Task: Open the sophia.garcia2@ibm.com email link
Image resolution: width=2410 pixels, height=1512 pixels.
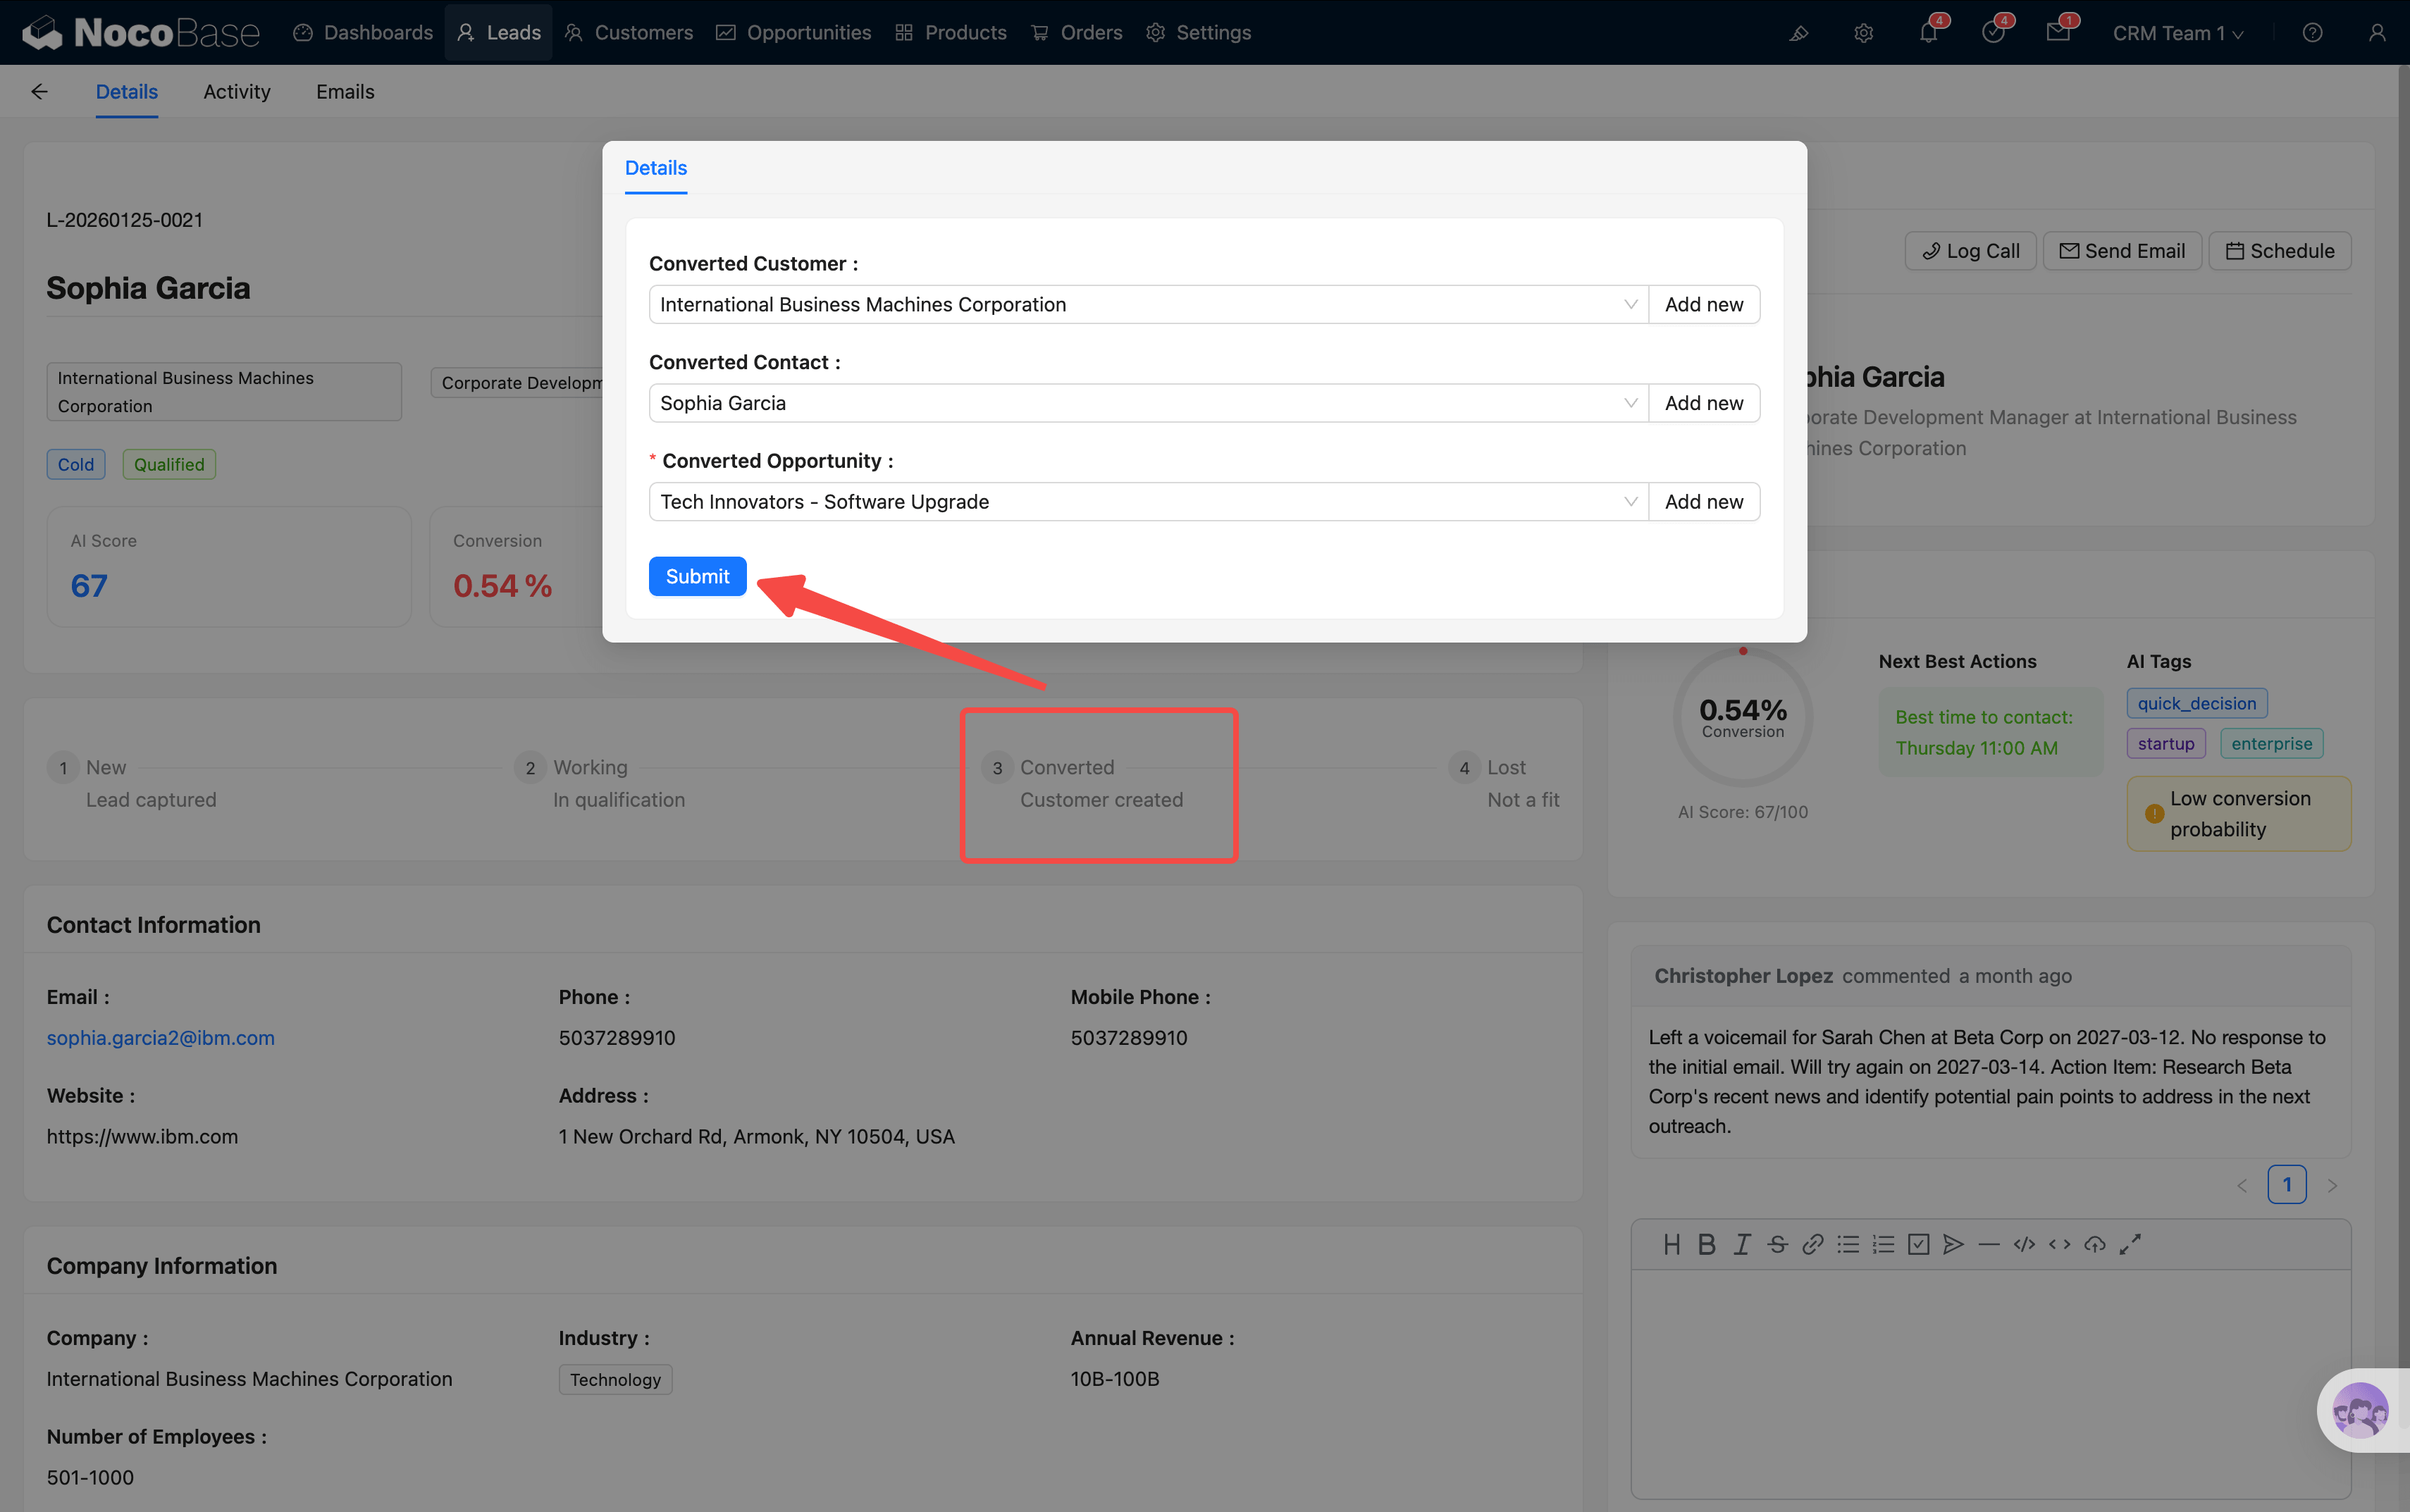Action: (x=160, y=1038)
